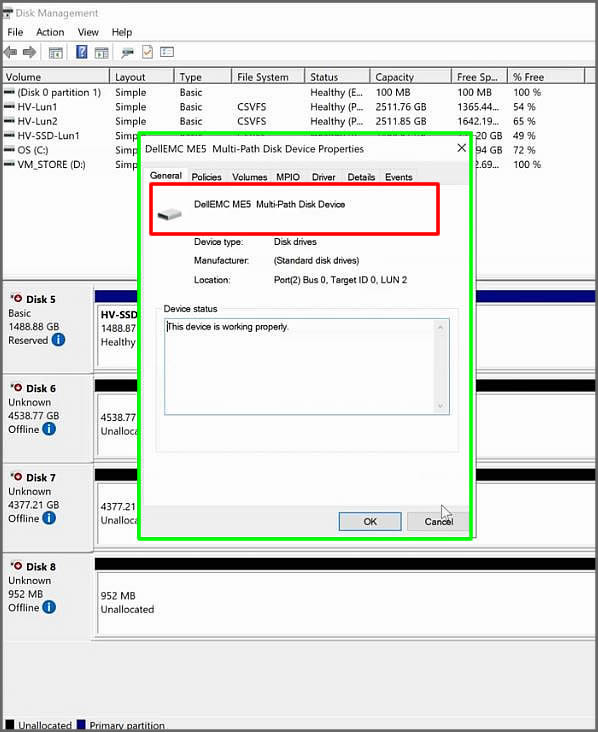Screen dimensions: 598x732
Task: Switch to the MPIO tab
Action: 288,177
